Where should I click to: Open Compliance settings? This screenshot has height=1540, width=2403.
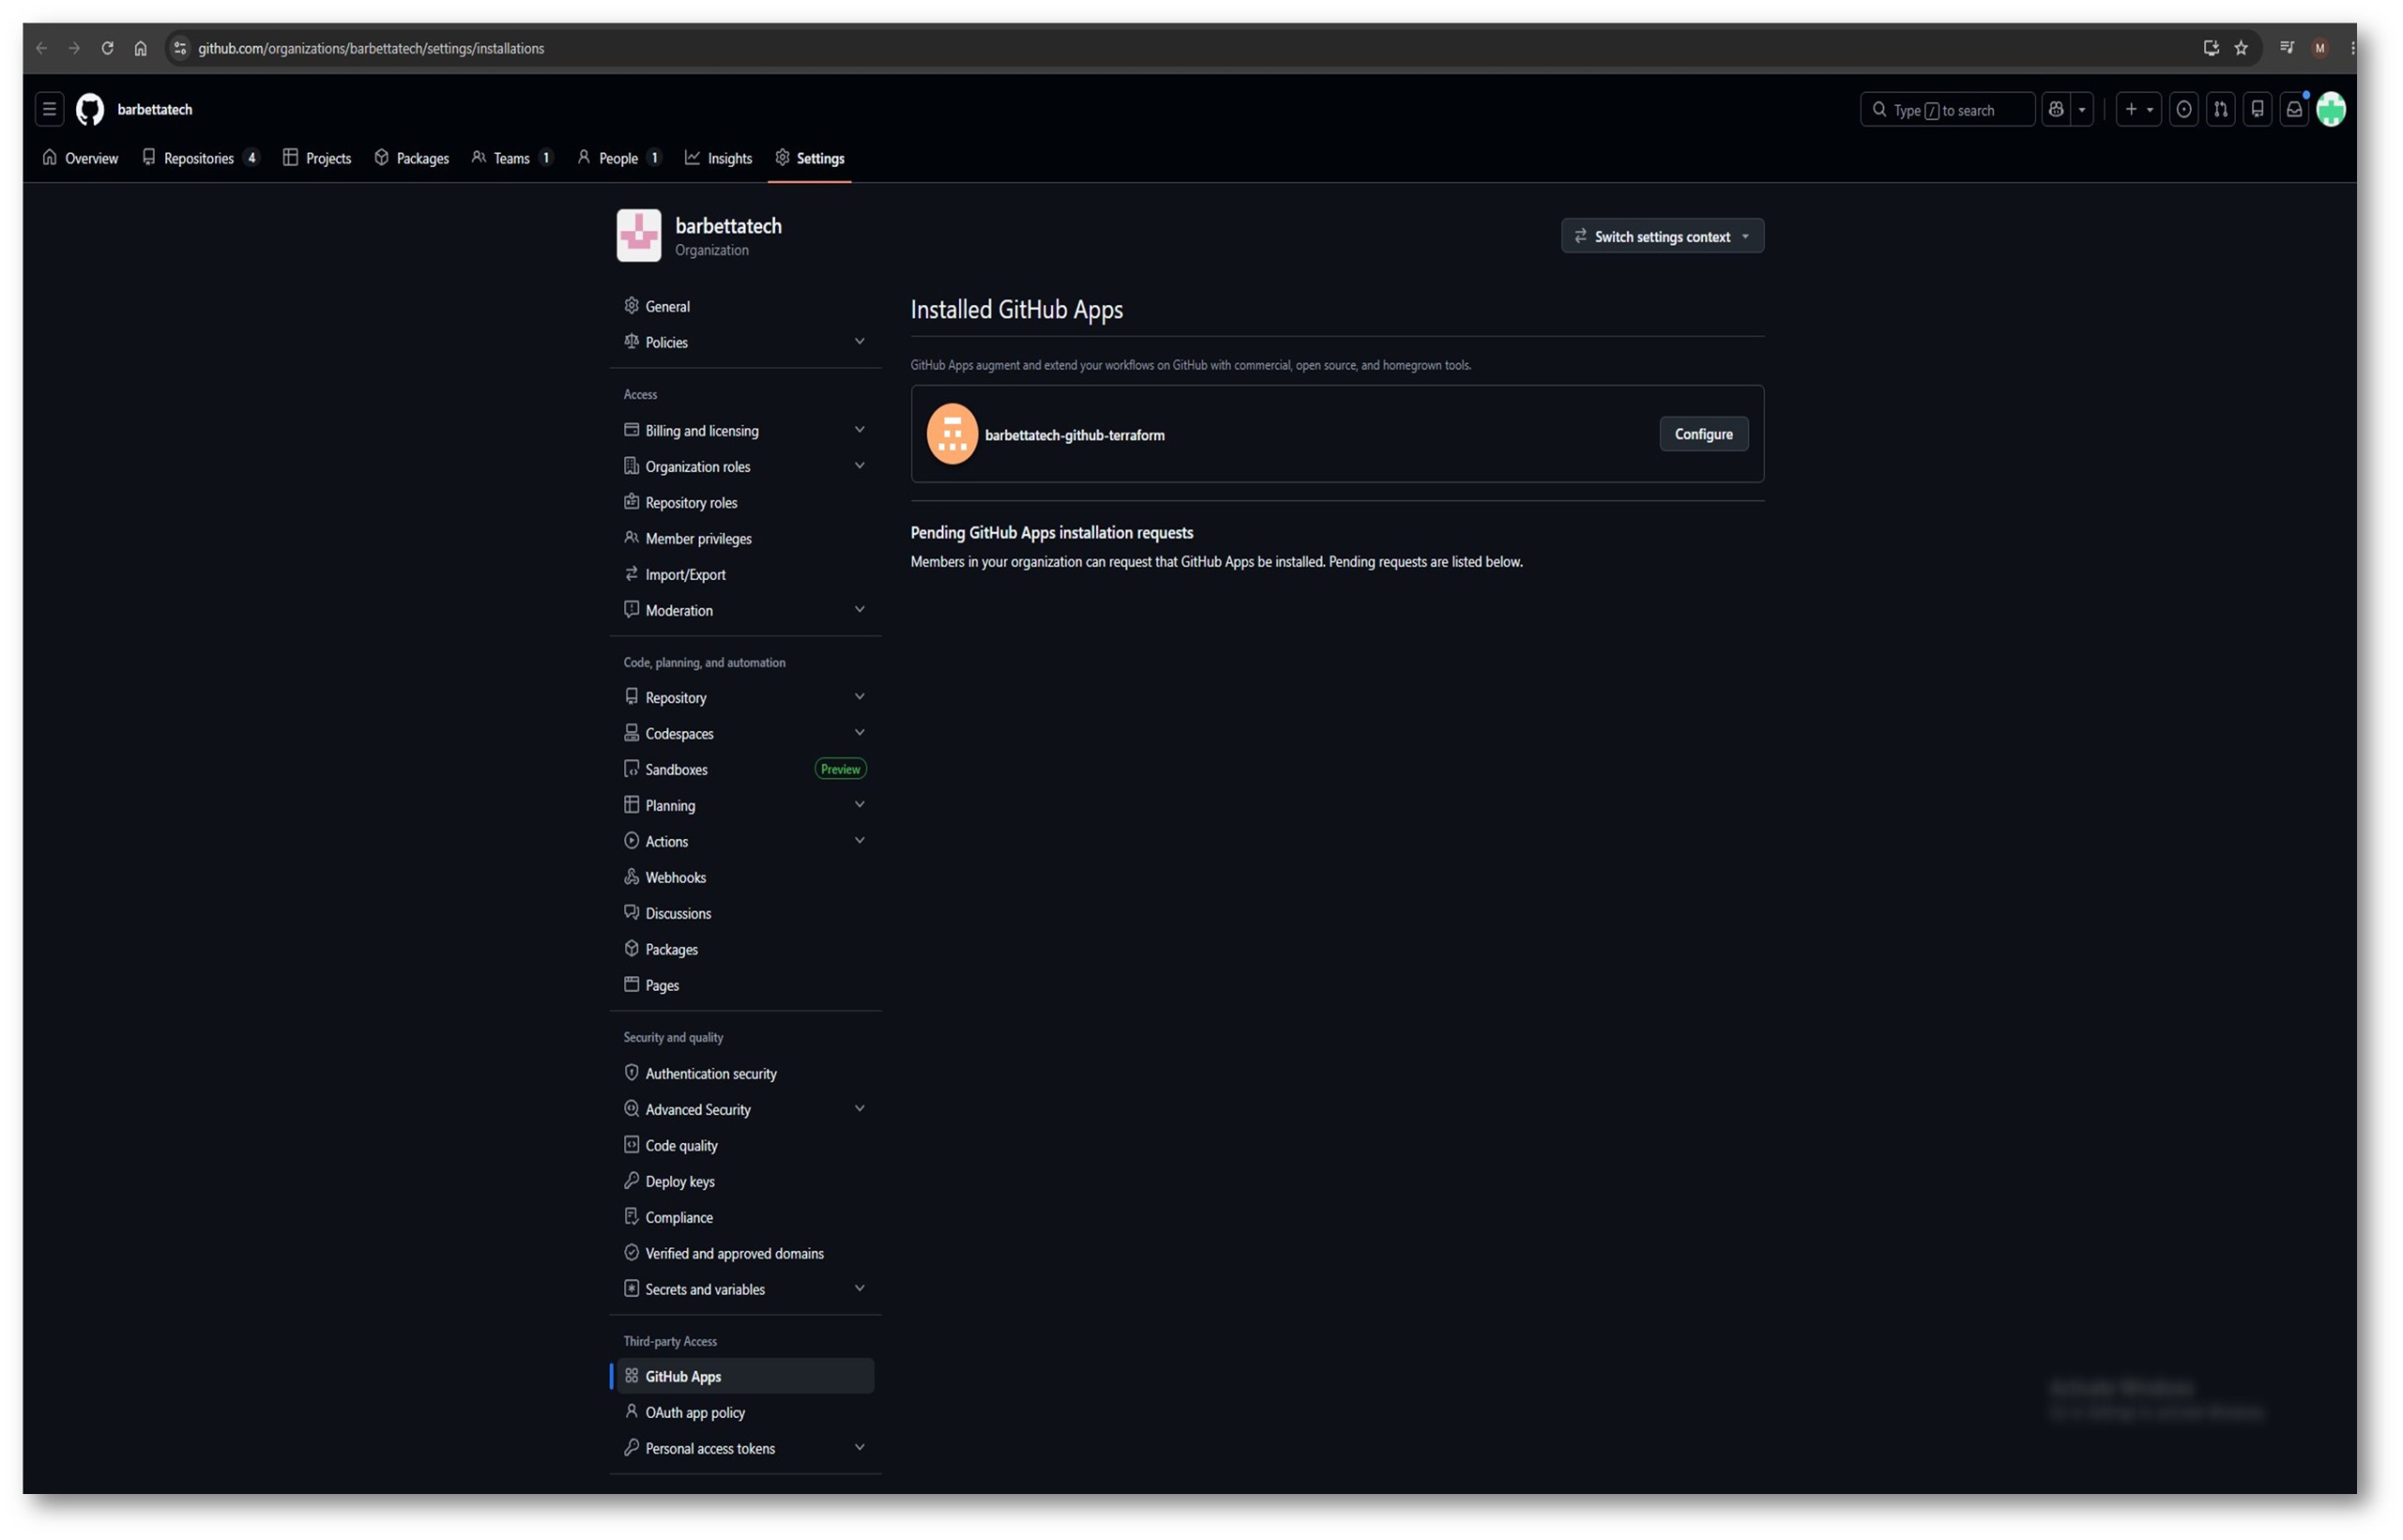pos(746,1217)
